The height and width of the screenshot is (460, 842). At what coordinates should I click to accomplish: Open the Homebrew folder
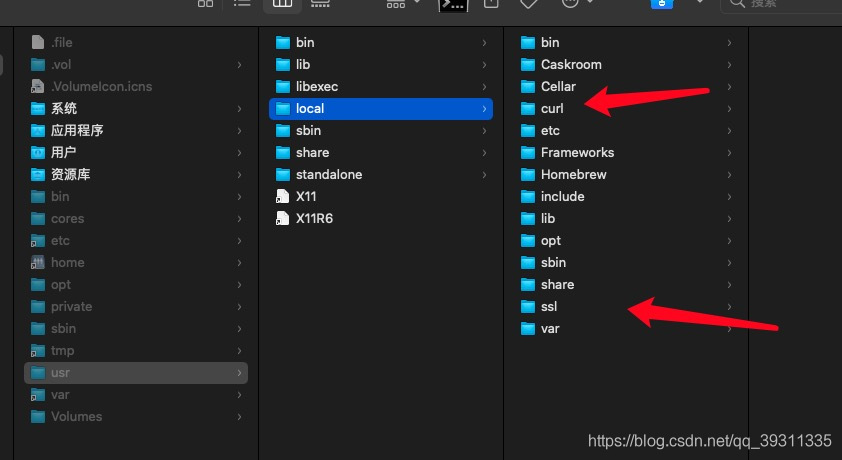(573, 174)
